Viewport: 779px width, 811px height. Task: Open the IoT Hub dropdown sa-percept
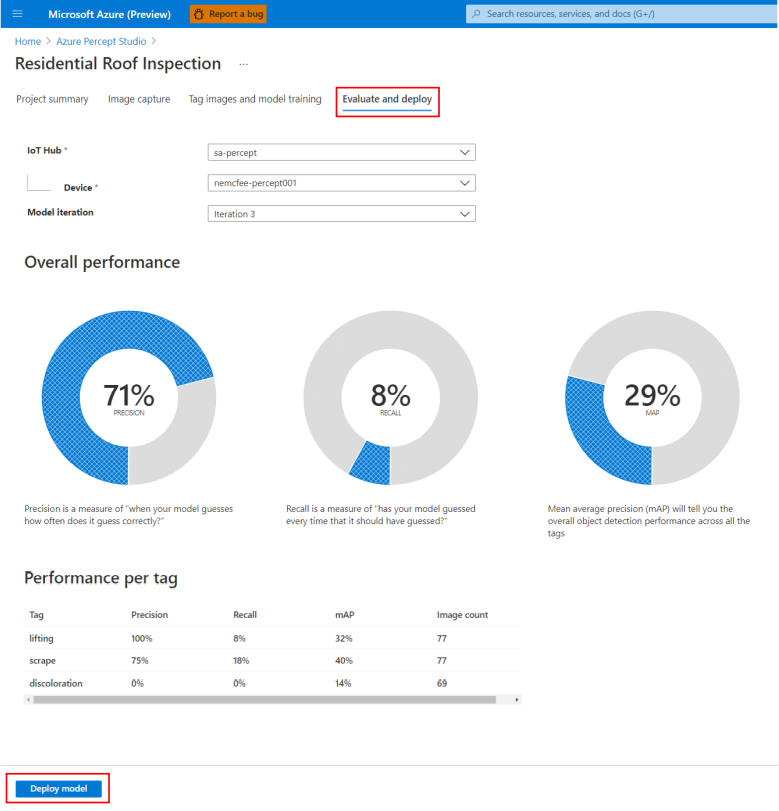pos(341,152)
